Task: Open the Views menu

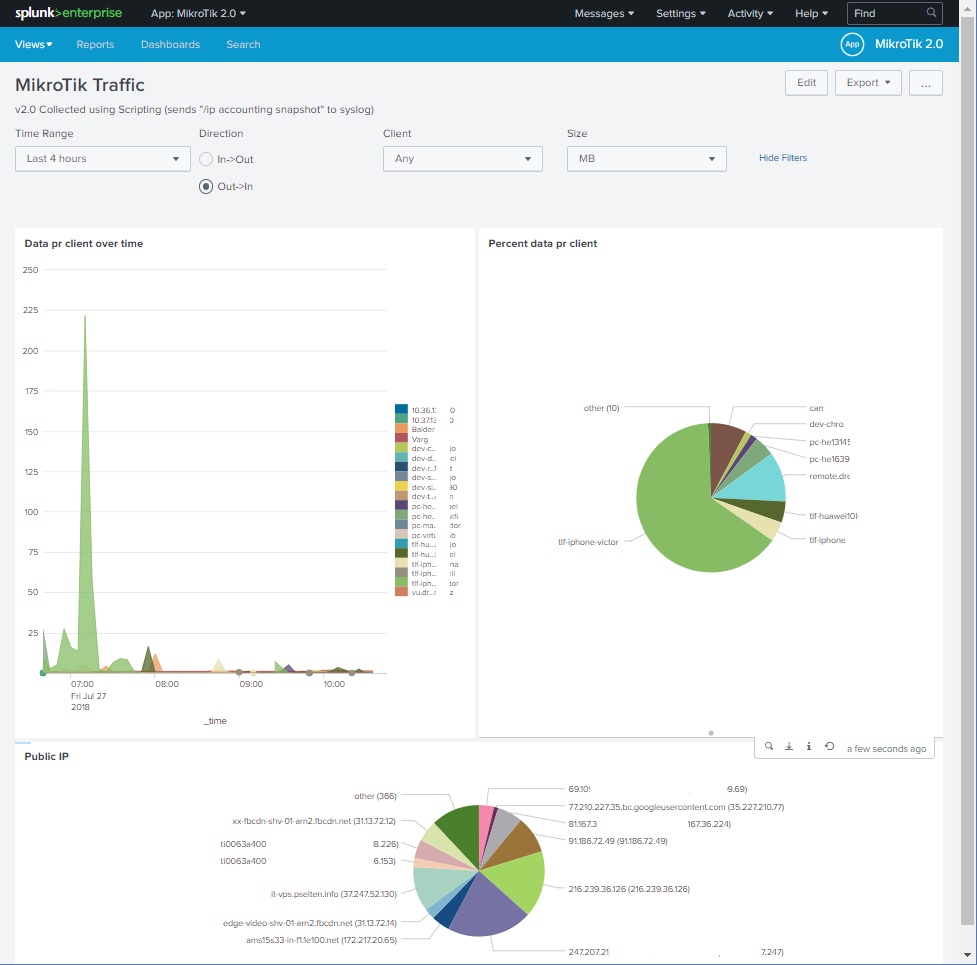Action: tap(34, 44)
